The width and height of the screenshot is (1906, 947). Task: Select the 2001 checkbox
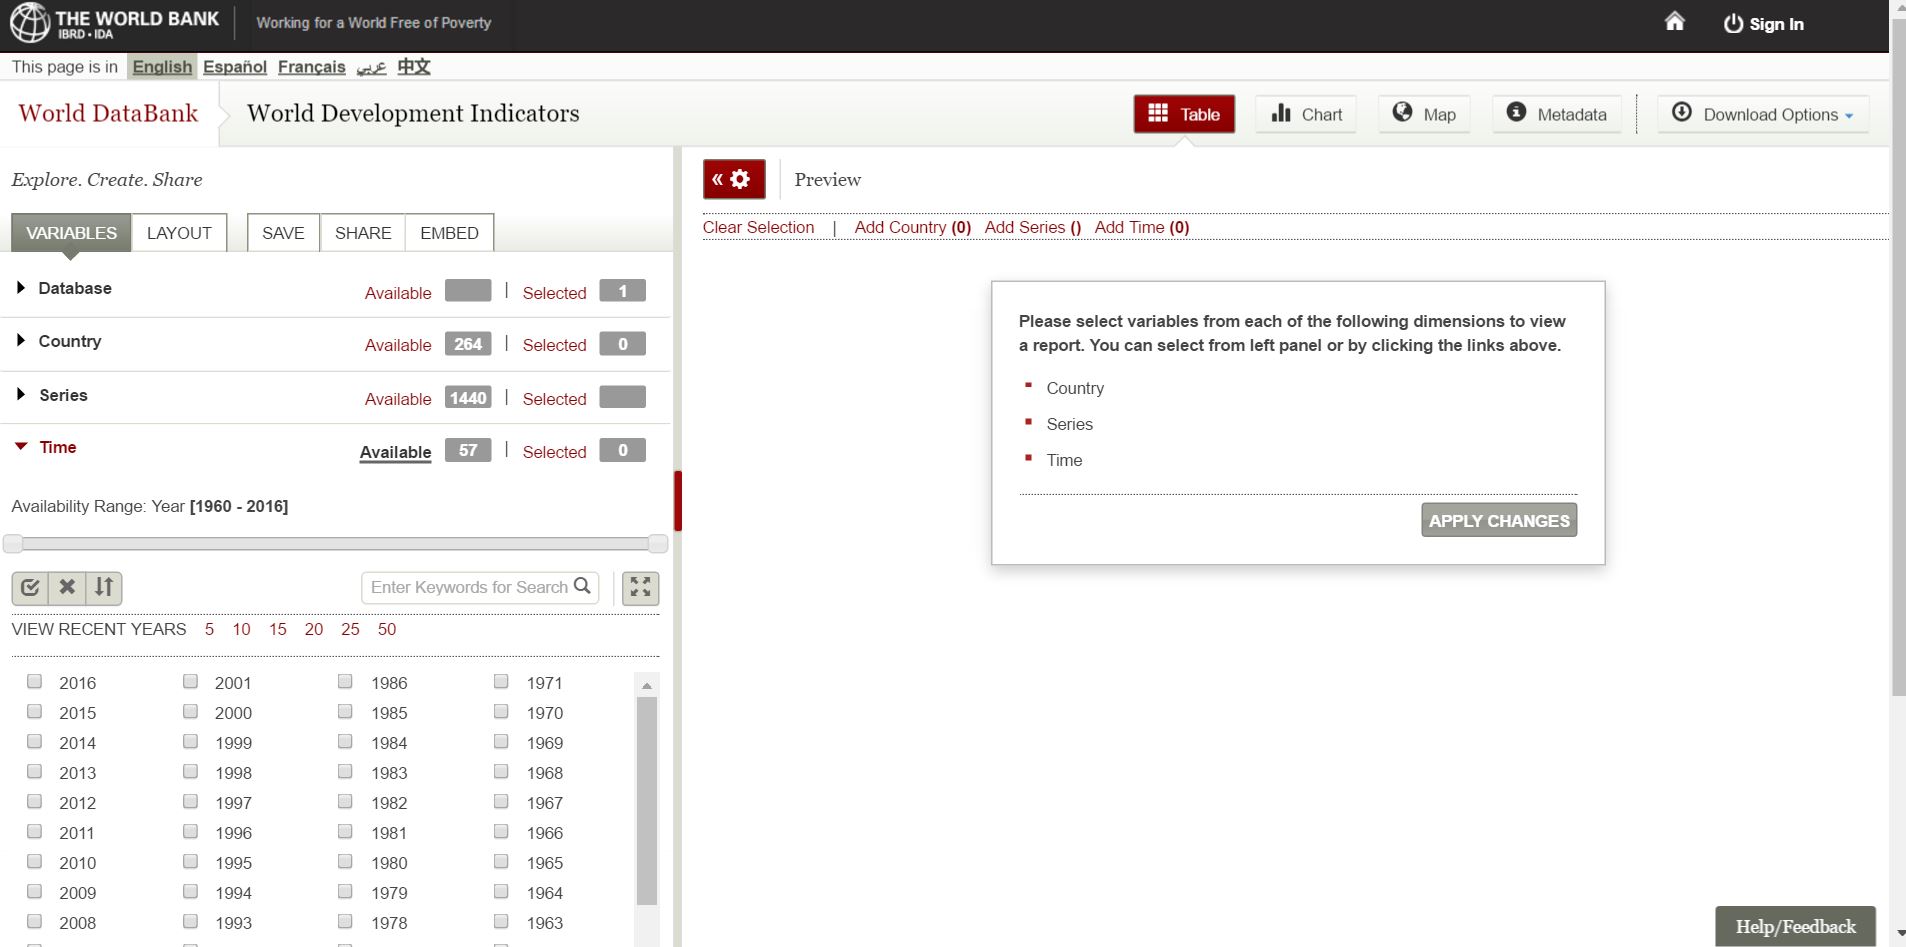(x=190, y=681)
